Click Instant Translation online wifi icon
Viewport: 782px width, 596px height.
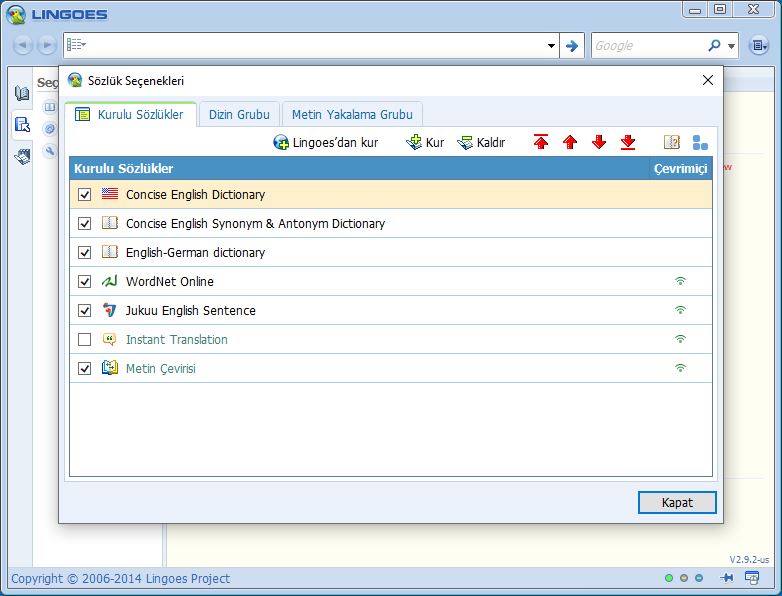[x=680, y=339]
